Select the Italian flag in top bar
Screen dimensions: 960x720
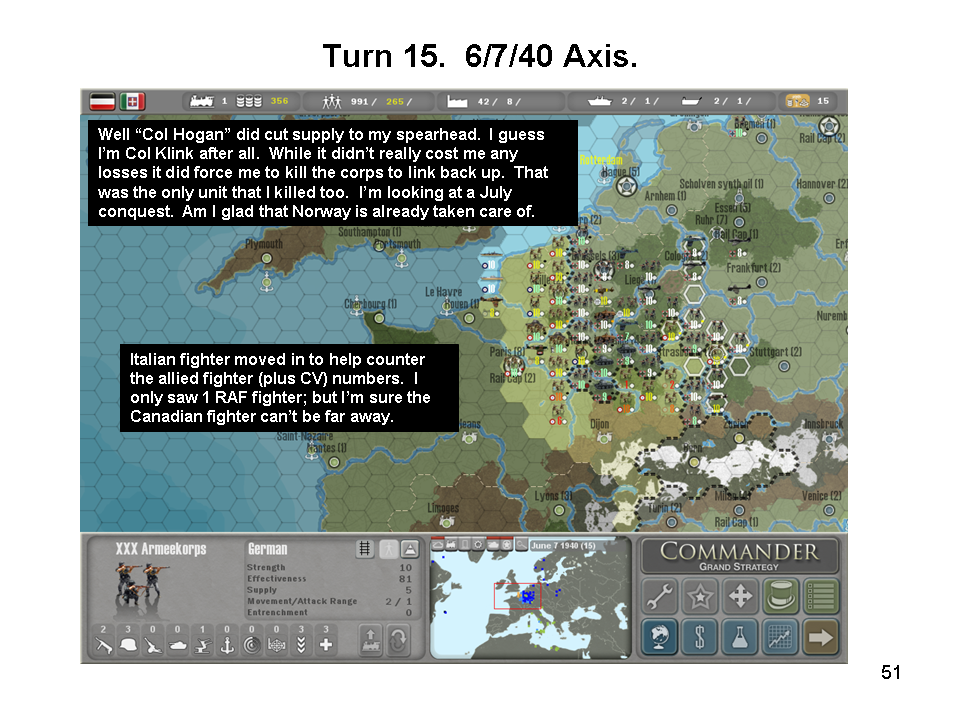pyautogui.click(x=133, y=101)
